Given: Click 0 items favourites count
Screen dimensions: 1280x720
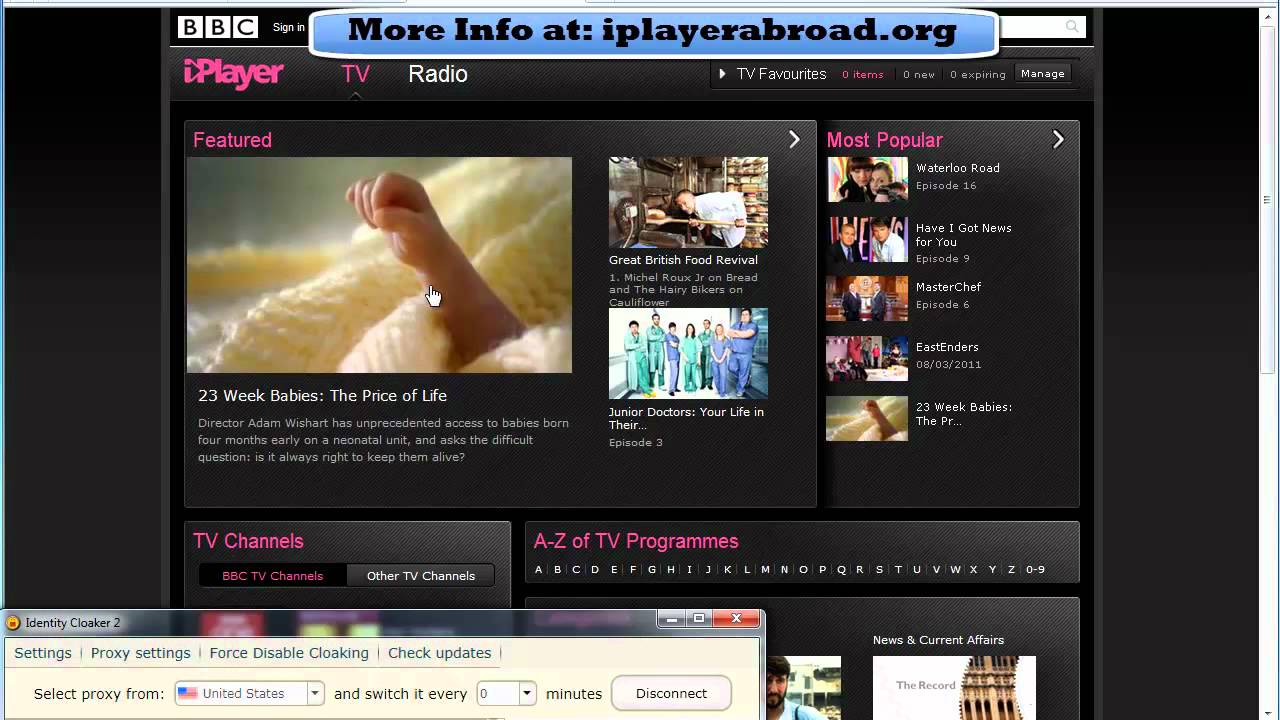Looking at the screenshot, I should (862, 75).
